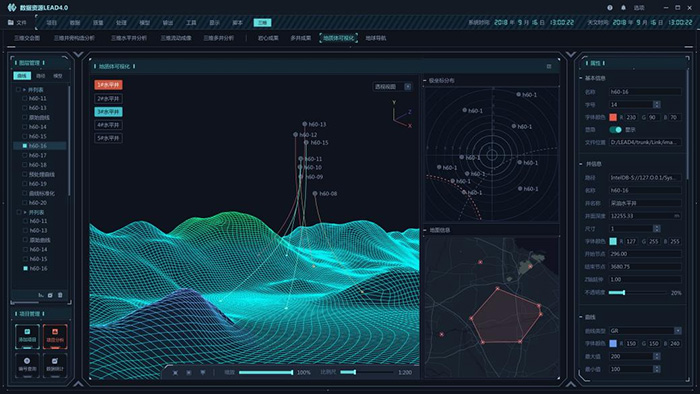The image size is (700, 394).
Task: Click the trash icon below layer list
Action: (60, 295)
